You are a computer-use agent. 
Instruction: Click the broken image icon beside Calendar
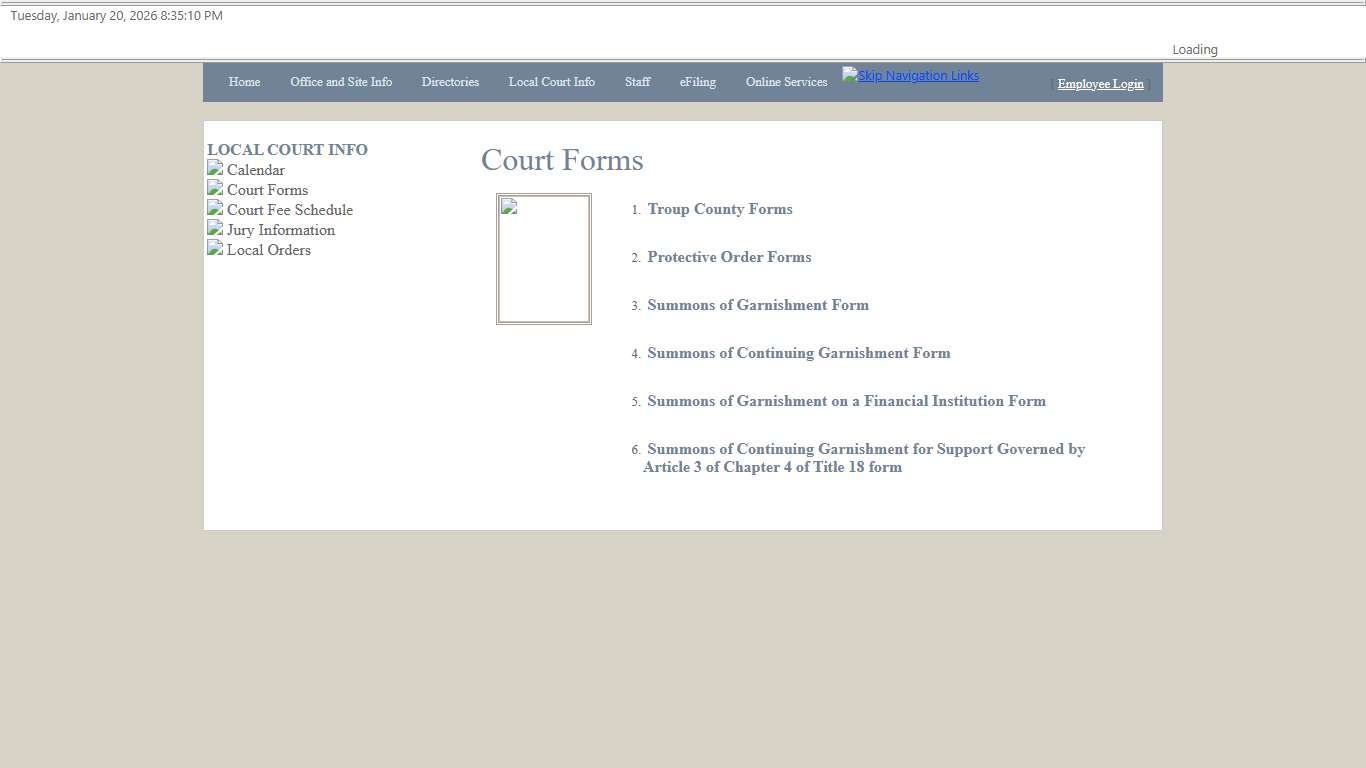pyautogui.click(x=214, y=168)
